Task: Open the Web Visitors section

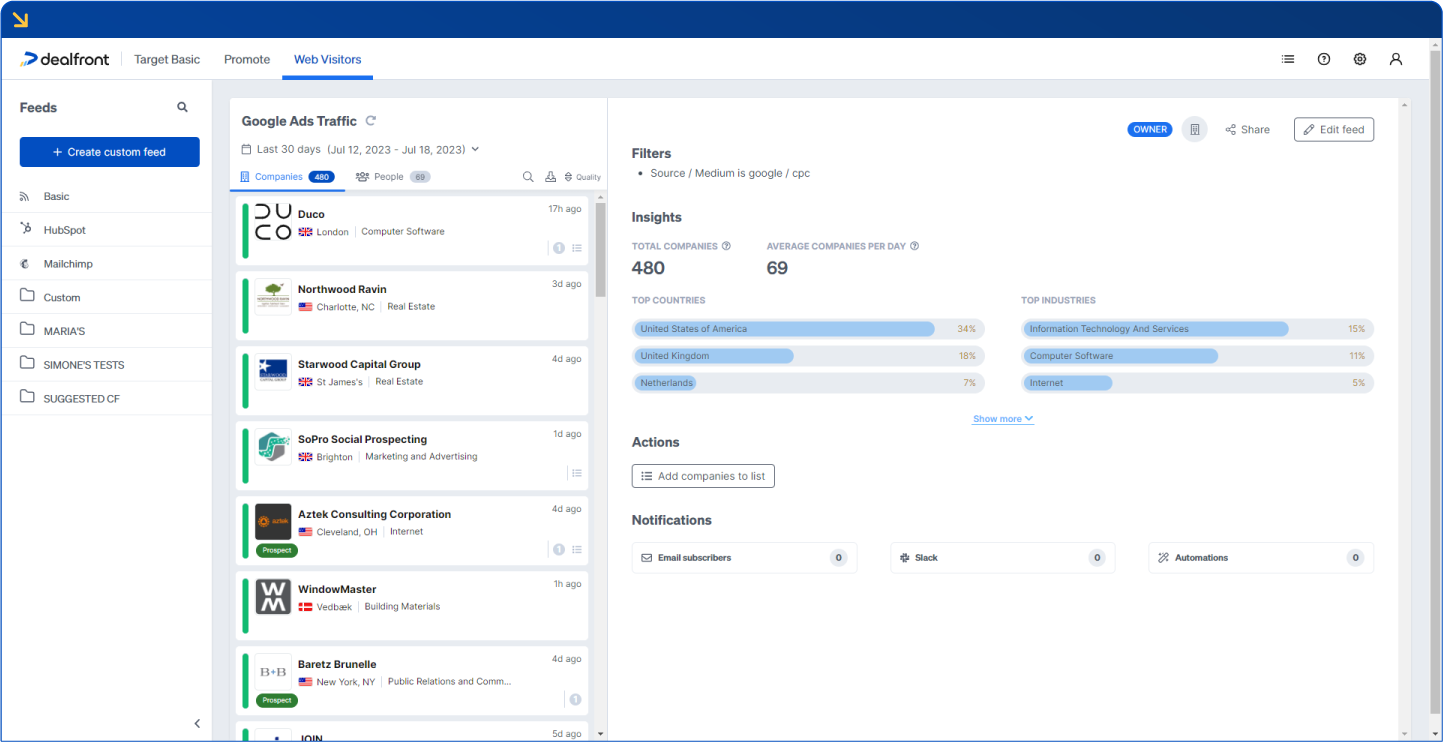Action: point(327,59)
